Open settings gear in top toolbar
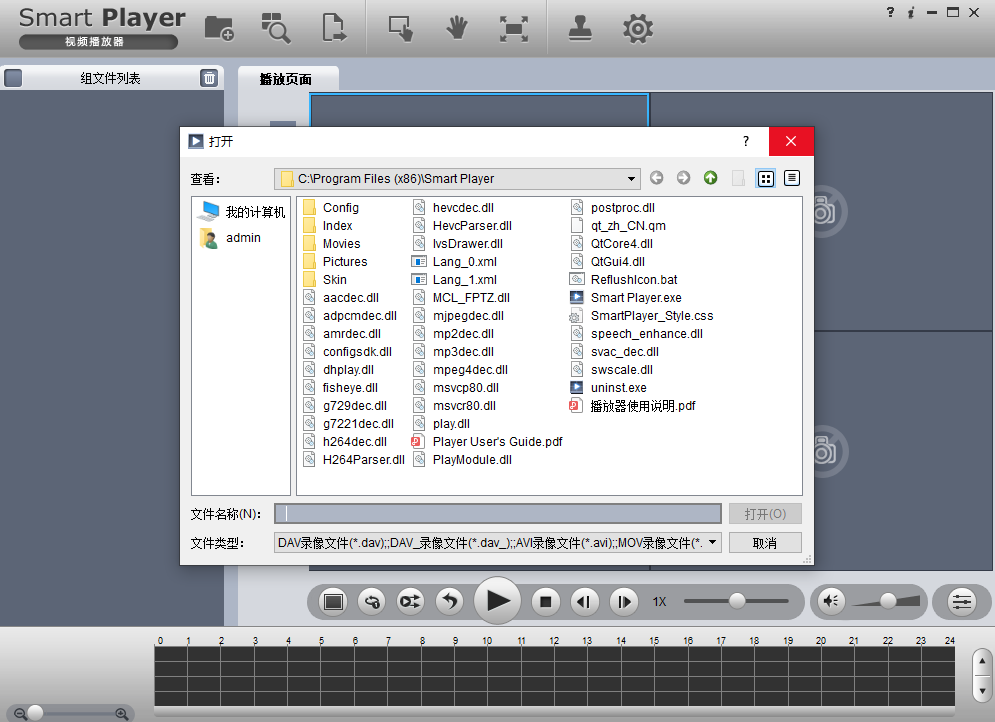The height and width of the screenshot is (722, 995). (638, 28)
